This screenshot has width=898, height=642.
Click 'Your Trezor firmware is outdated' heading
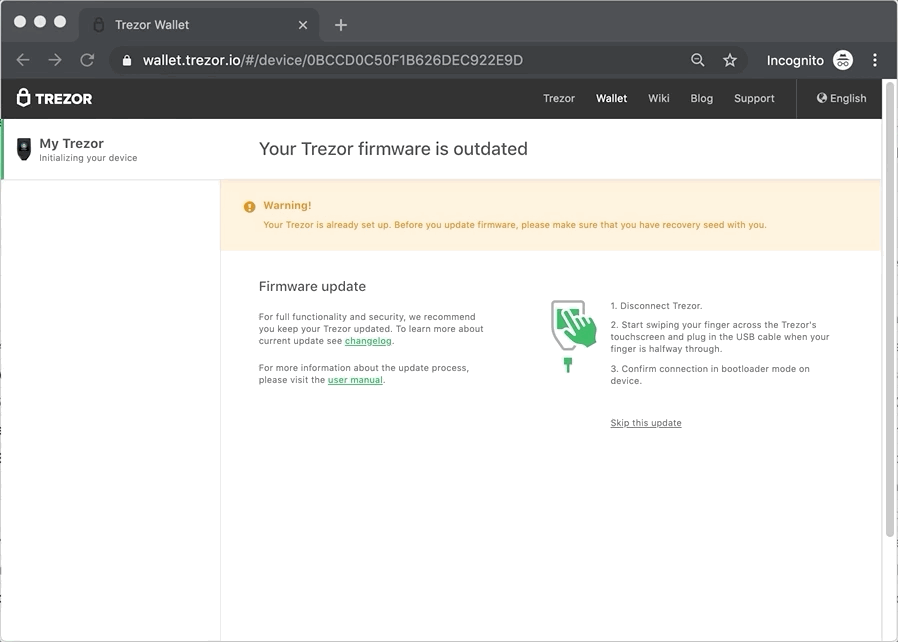pos(393,149)
